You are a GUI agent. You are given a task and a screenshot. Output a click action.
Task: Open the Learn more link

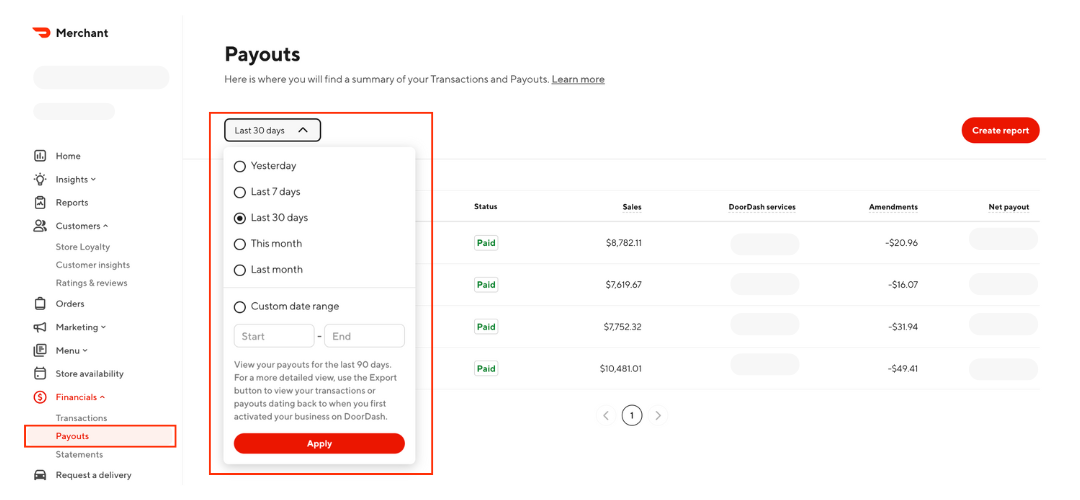point(578,79)
